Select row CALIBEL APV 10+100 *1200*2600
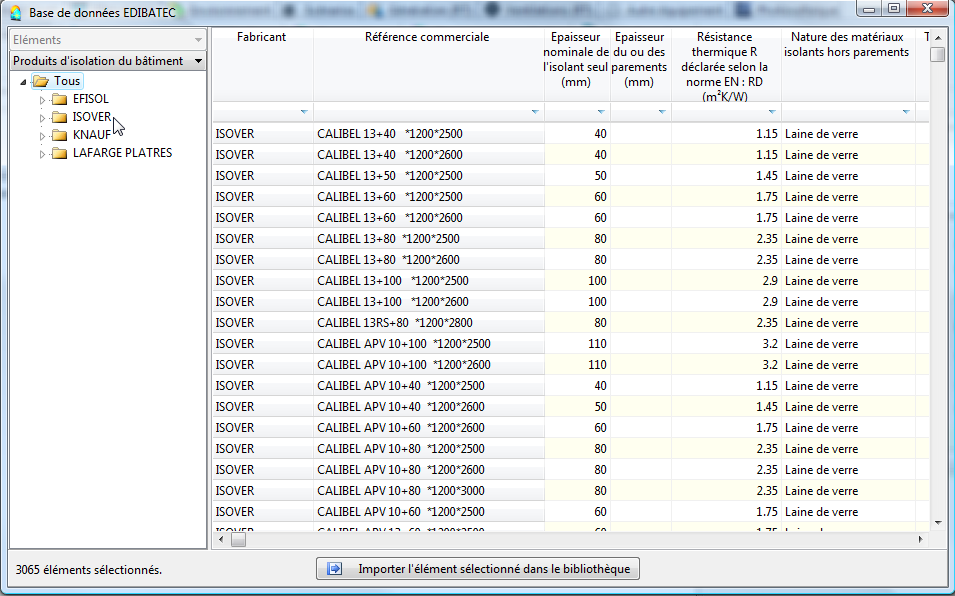The width and height of the screenshot is (955, 596). 571,365
